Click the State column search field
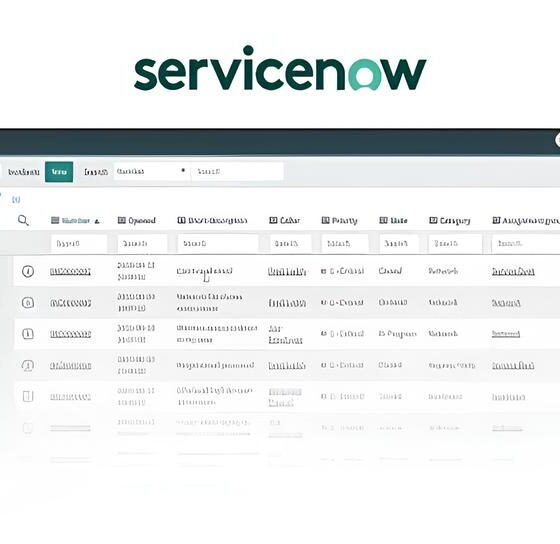The height and width of the screenshot is (544, 560). pyautogui.click(x=399, y=244)
